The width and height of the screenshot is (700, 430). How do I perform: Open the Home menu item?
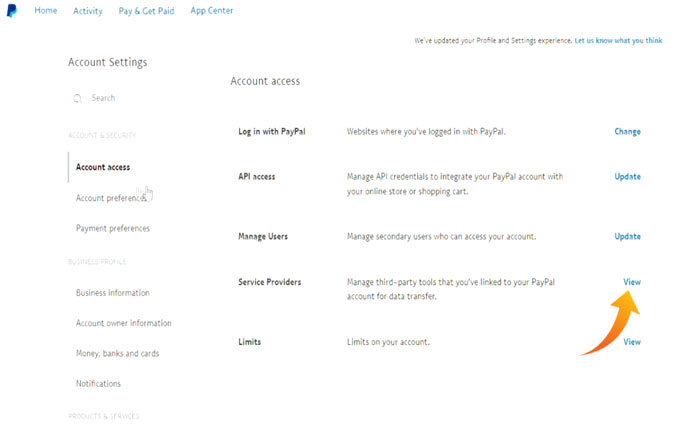pos(46,11)
